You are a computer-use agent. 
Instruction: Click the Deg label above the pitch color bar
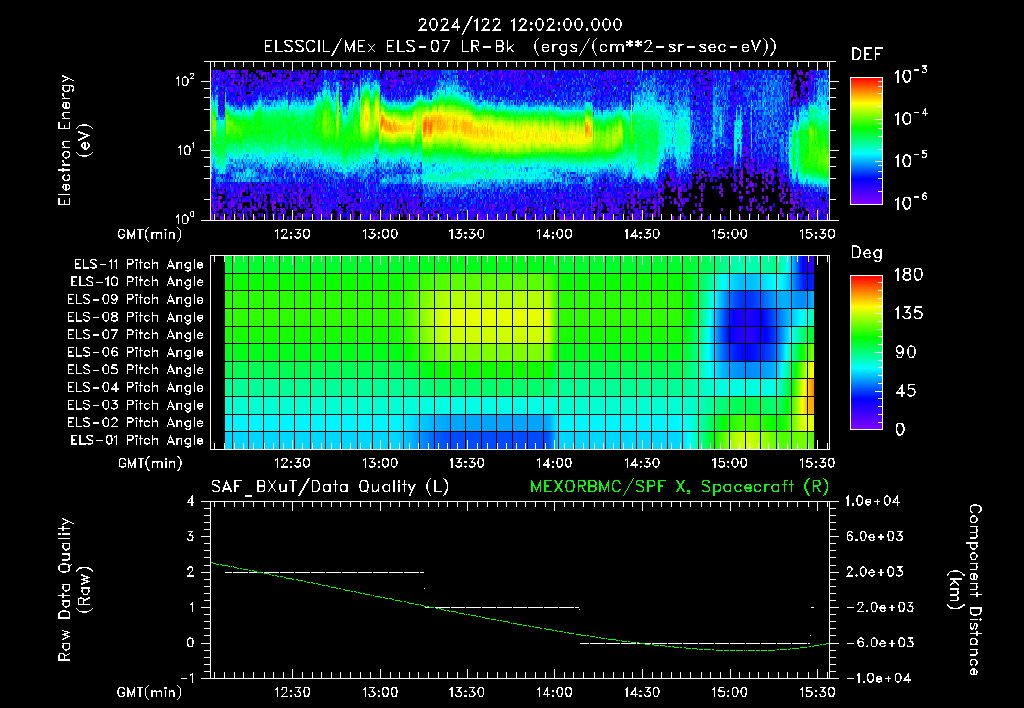866,253
